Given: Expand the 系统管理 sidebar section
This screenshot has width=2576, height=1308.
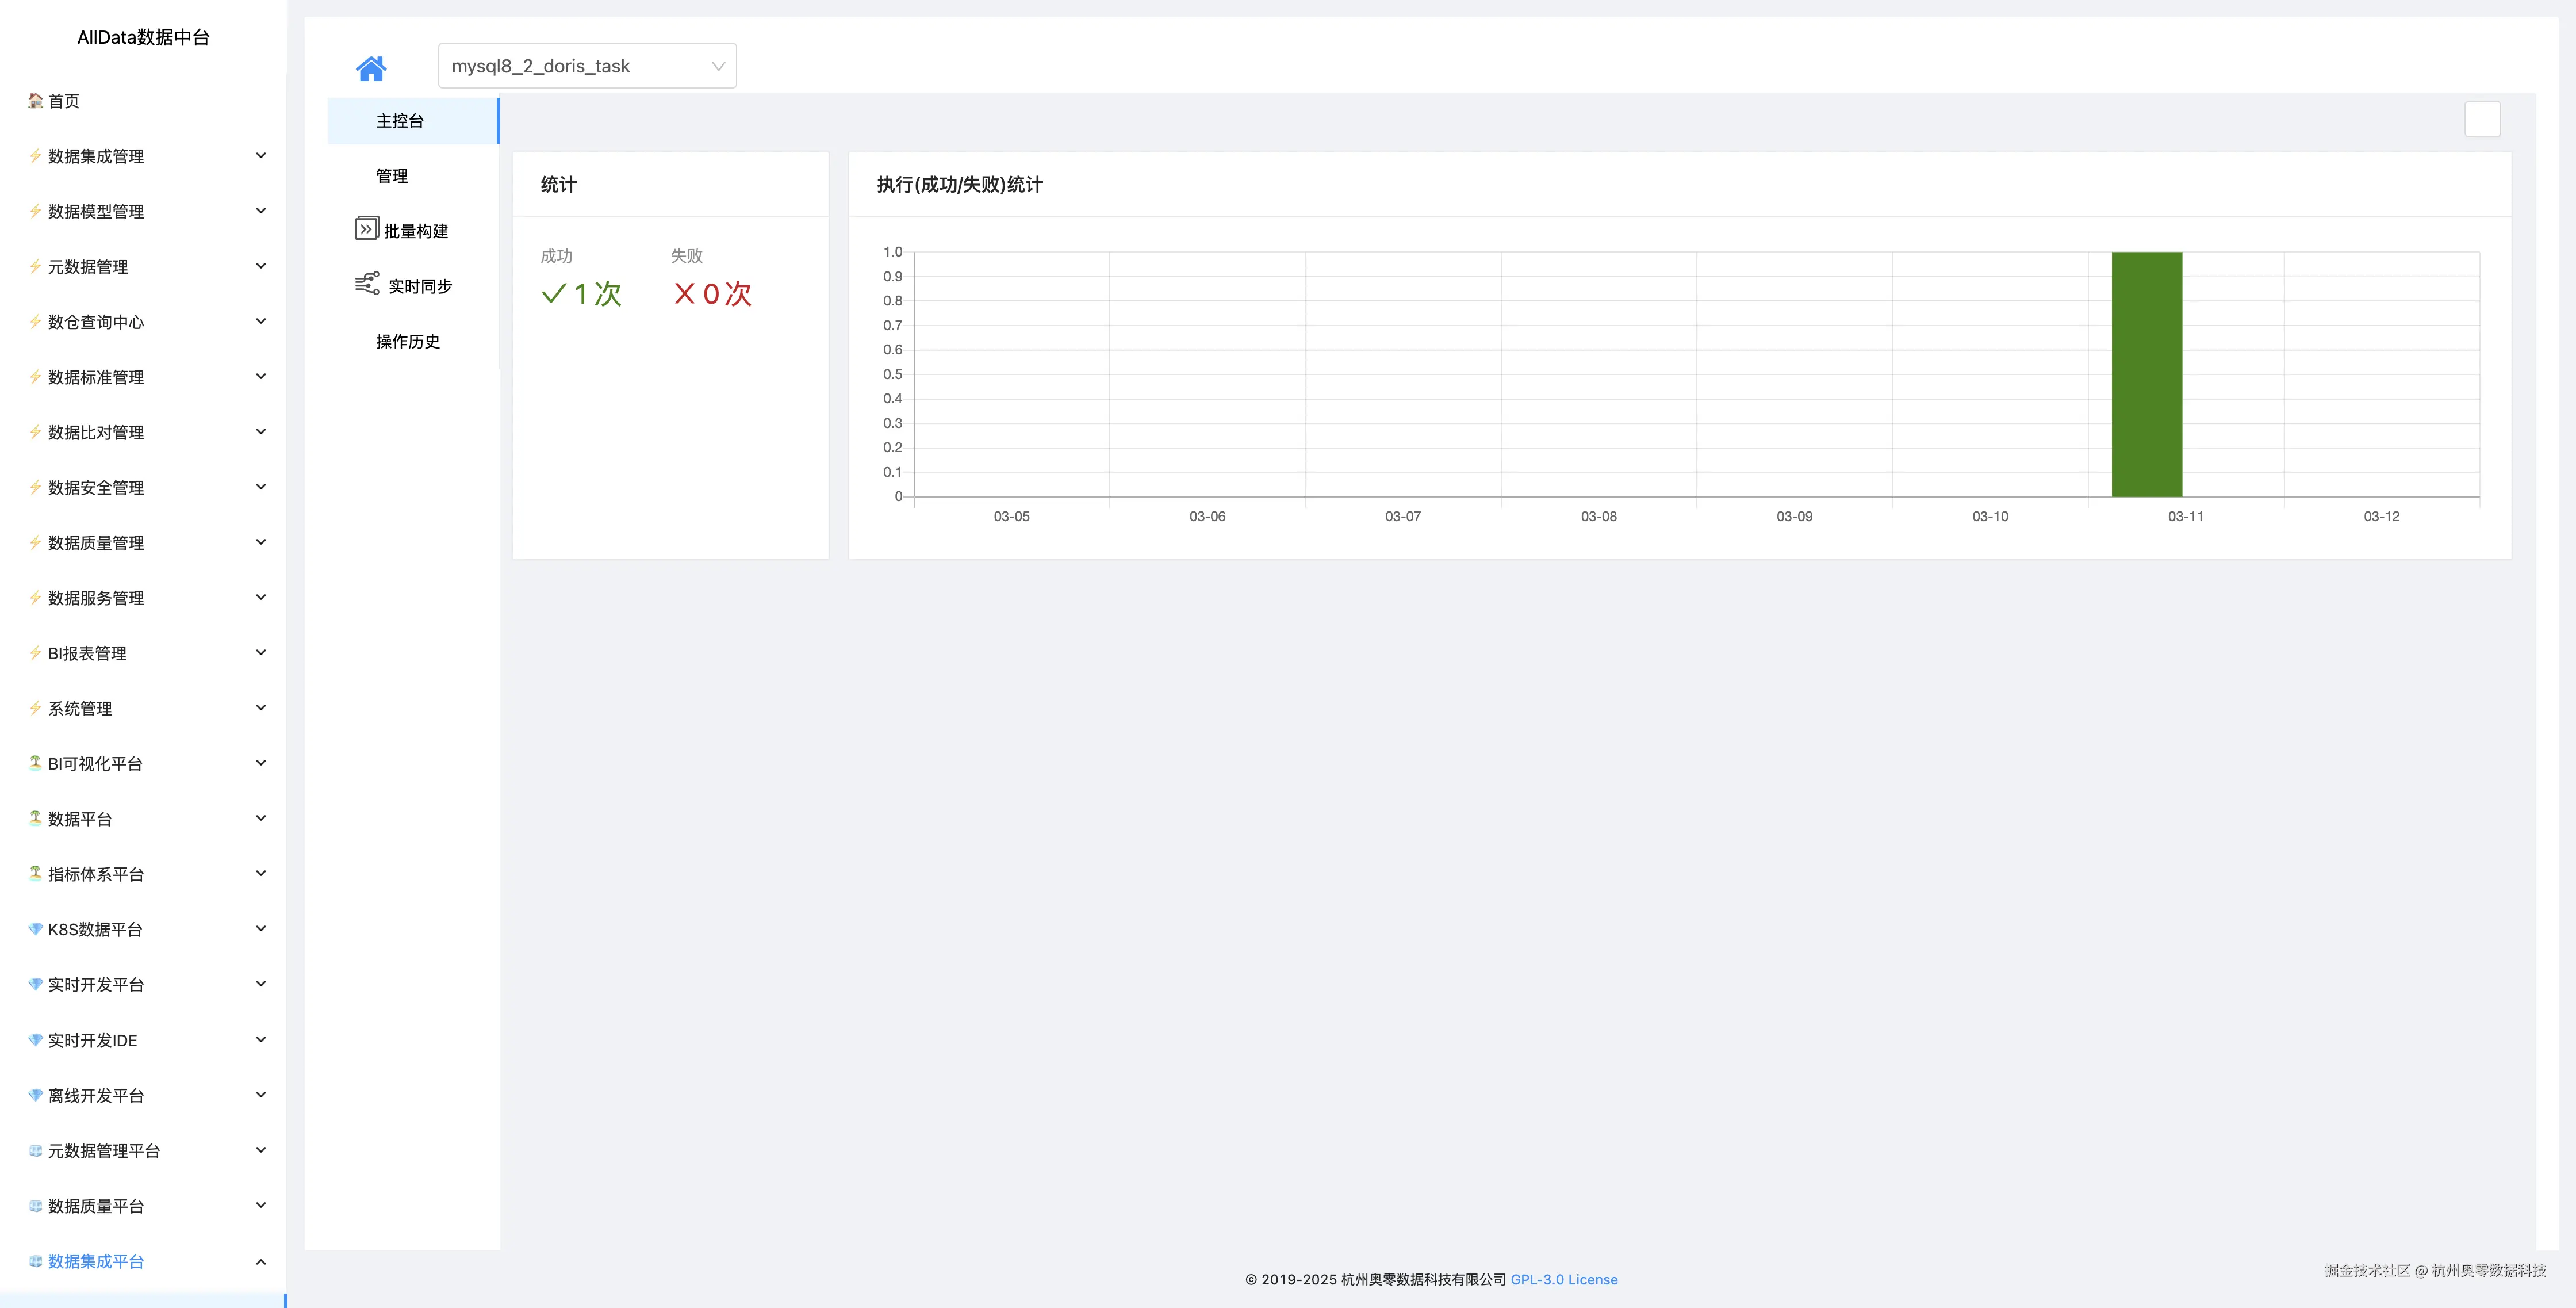Looking at the screenshot, I should (261, 708).
